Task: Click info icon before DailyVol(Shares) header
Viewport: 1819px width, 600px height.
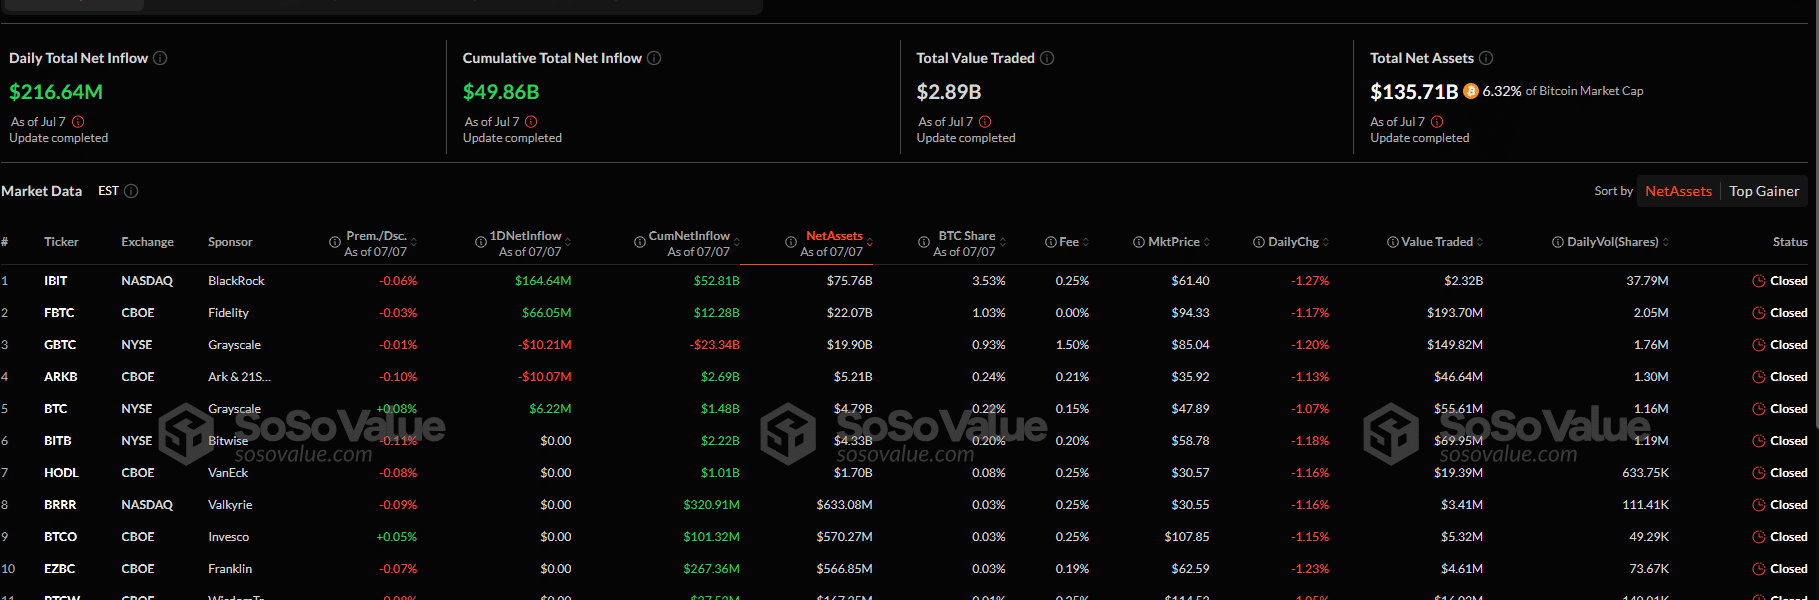Action: point(1558,242)
